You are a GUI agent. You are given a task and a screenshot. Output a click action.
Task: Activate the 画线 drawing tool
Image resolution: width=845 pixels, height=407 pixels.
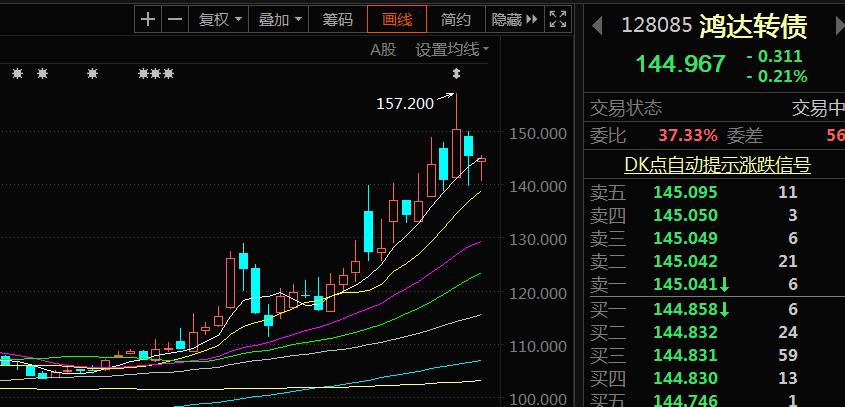(397, 20)
